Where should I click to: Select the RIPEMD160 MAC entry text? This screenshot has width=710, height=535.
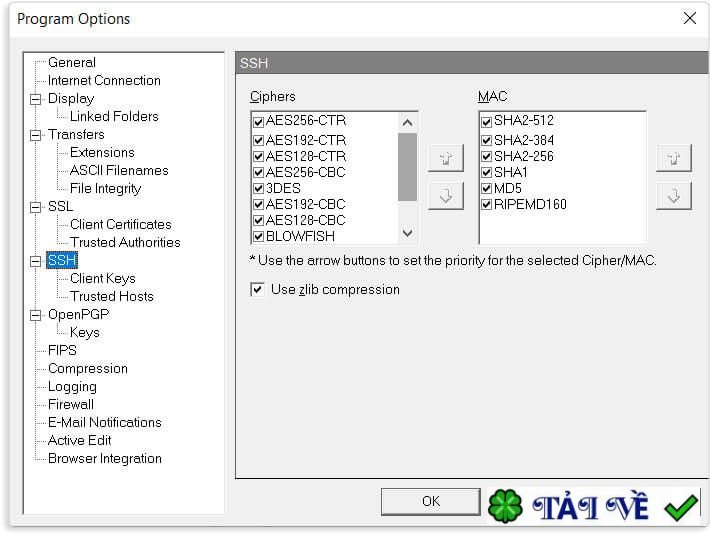[x=530, y=205]
